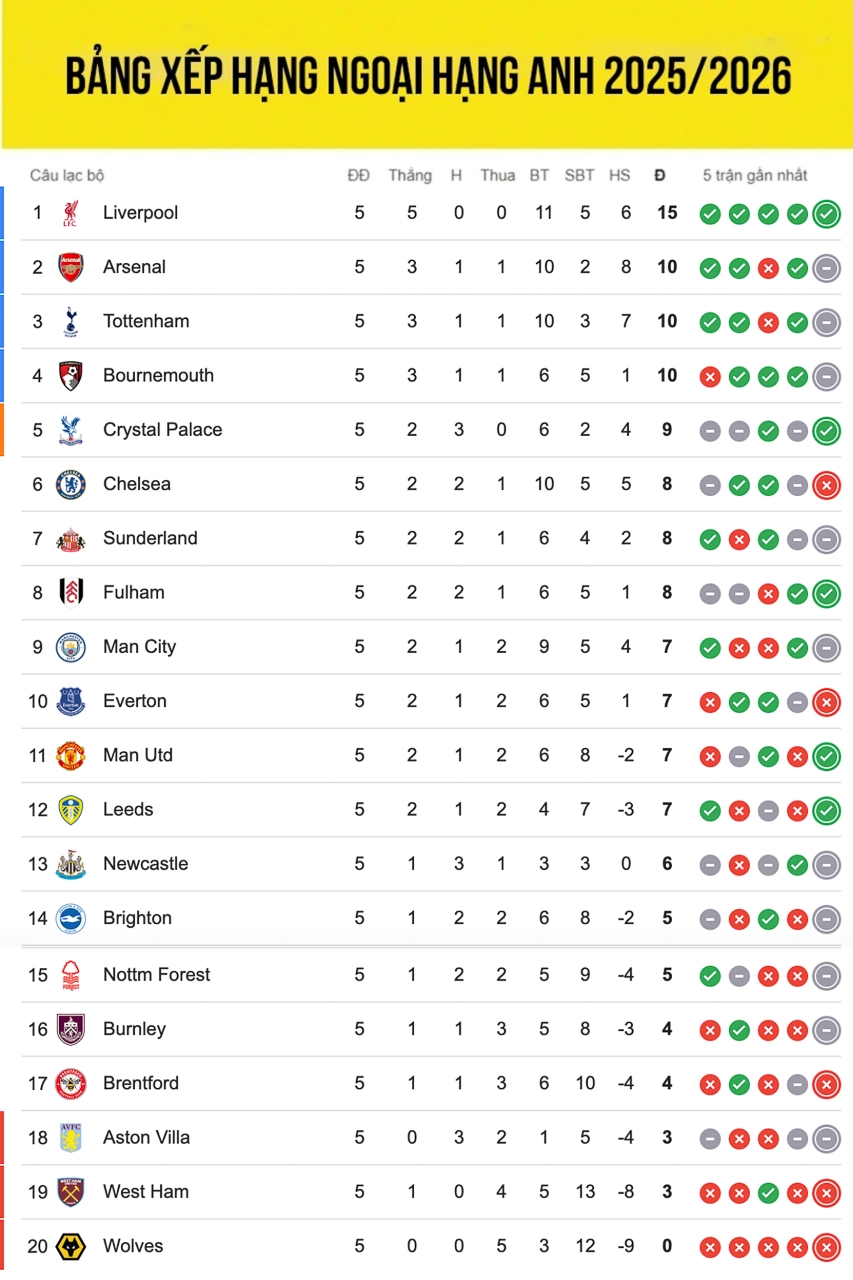Open the Crystal Palace team name
The height and width of the screenshot is (1280, 853).
162,430
